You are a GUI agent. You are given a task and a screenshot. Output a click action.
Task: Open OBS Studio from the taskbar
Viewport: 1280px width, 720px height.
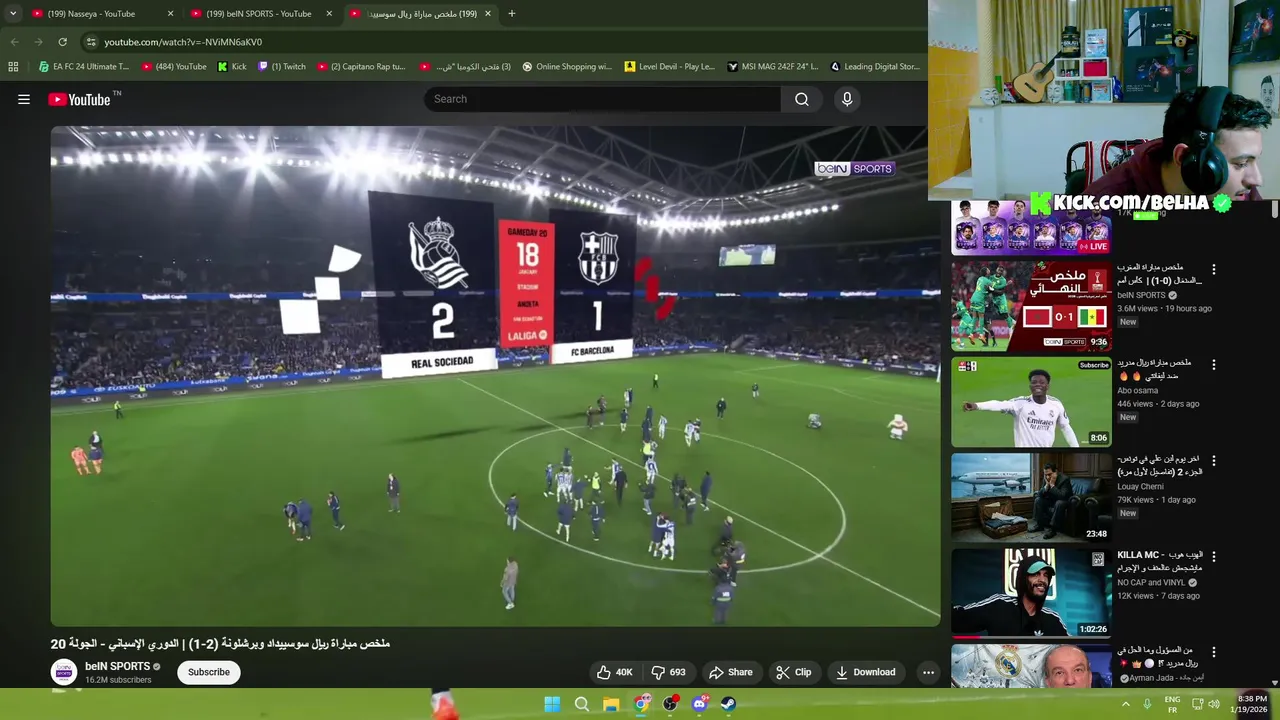pyautogui.click(x=670, y=704)
